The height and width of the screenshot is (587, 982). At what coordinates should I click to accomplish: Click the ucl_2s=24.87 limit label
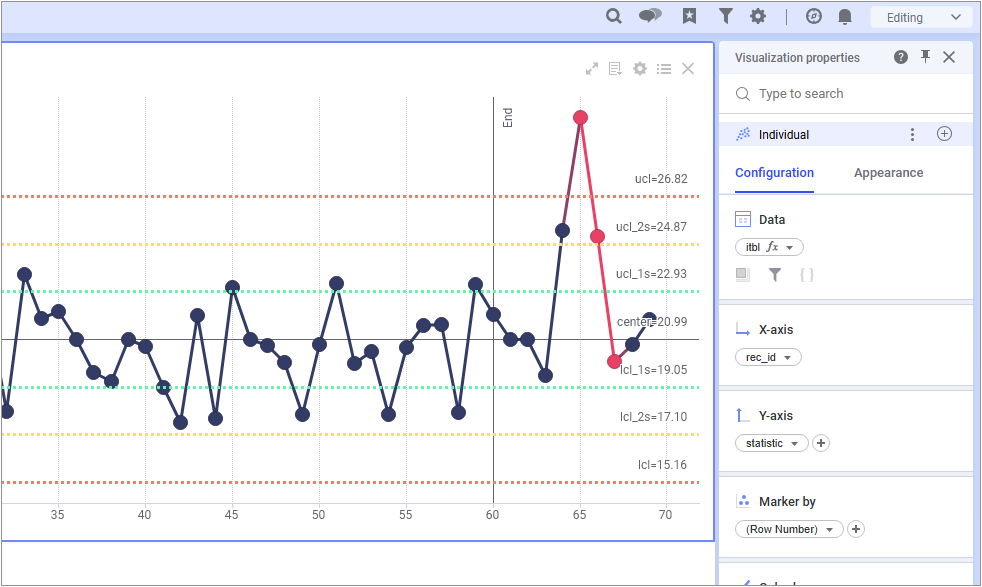651,227
